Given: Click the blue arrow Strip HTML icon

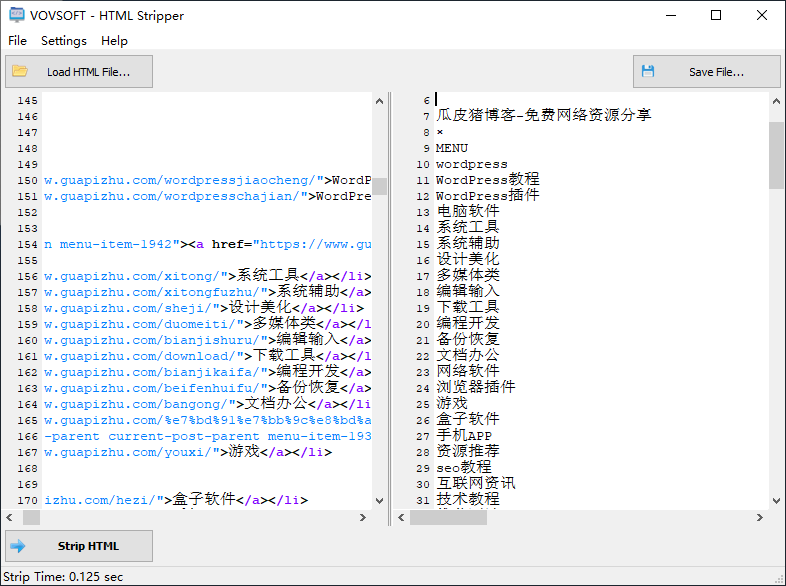Looking at the screenshot, I should pyautogui.click(x=18, y=546).
